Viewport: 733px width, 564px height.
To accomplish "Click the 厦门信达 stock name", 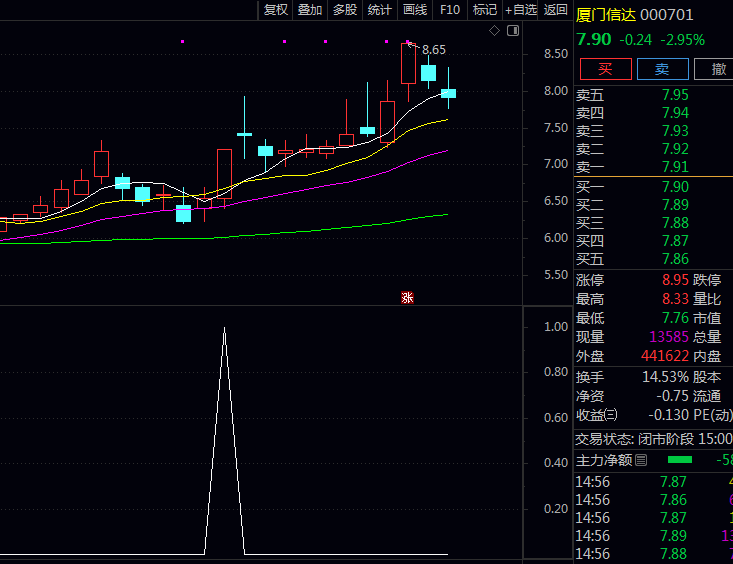I will [x=605, y=14].
